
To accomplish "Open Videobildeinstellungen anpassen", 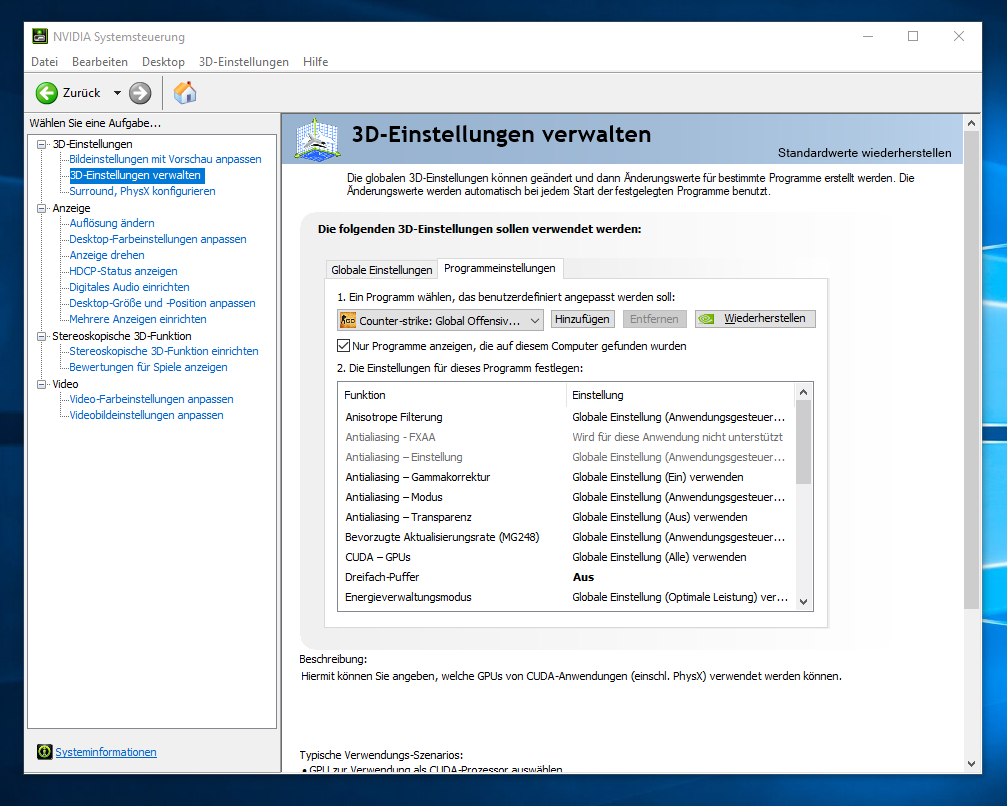I will (x=146, y=416).
